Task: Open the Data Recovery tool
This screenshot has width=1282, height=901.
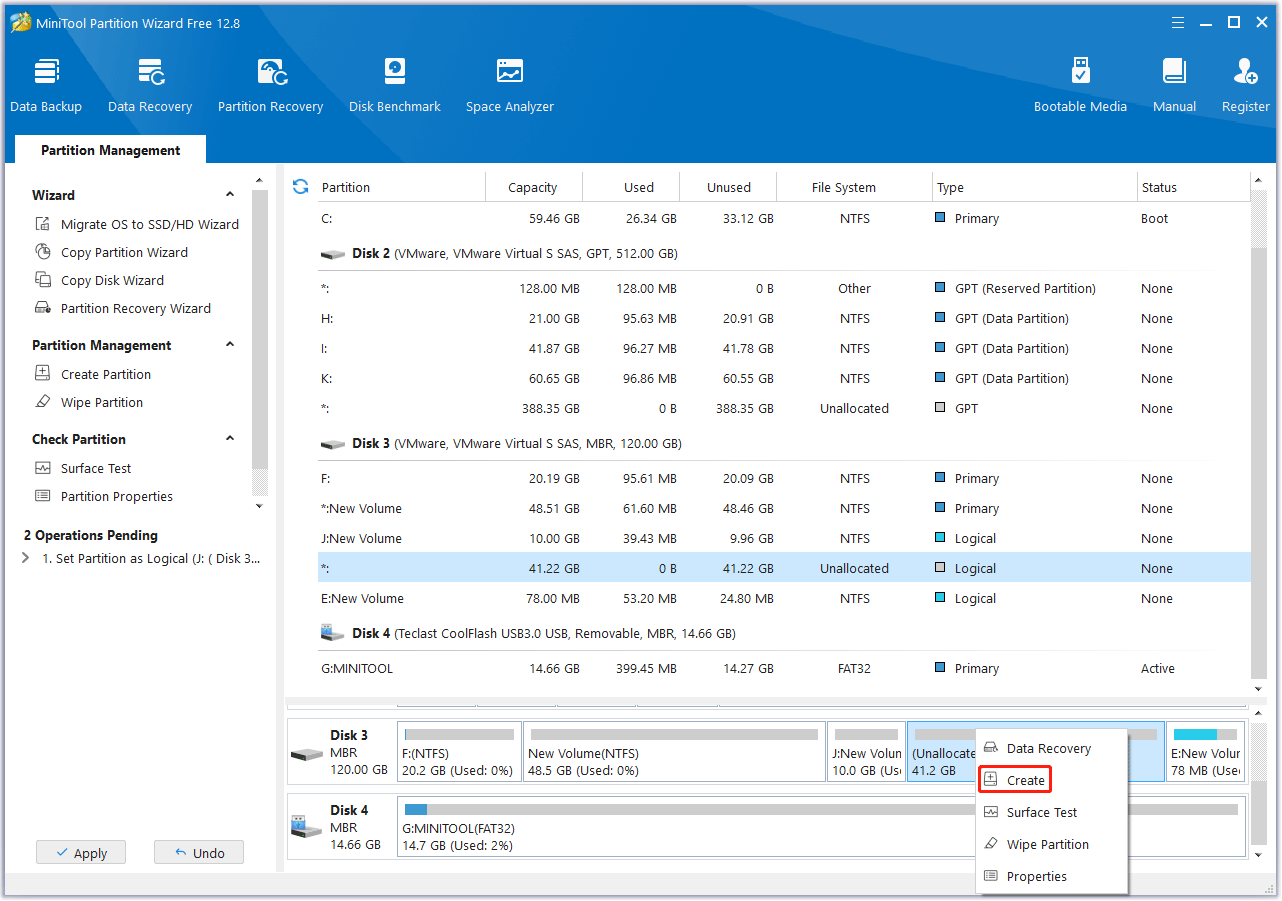Action: (x=150, y=85)
